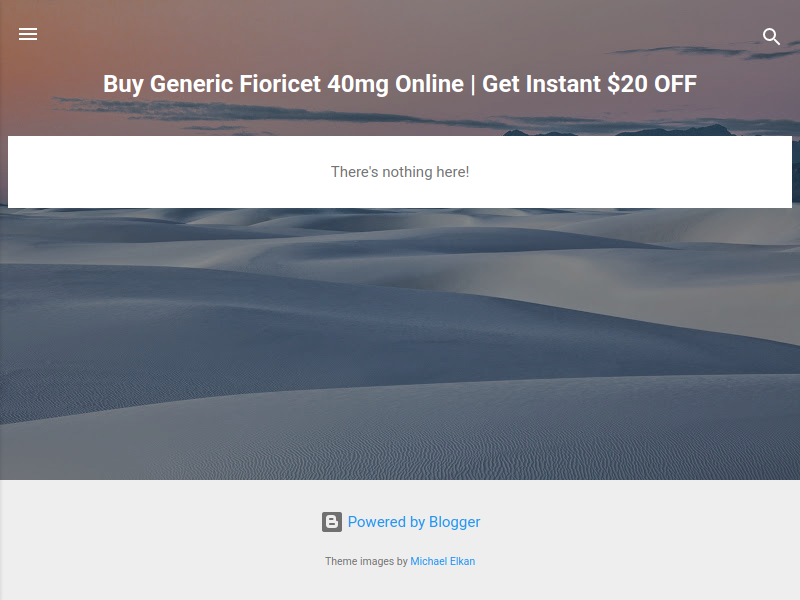Screen dimensions: 800x600
Task: Click the word "Blogger" in the footer
Action: (455, 522)
